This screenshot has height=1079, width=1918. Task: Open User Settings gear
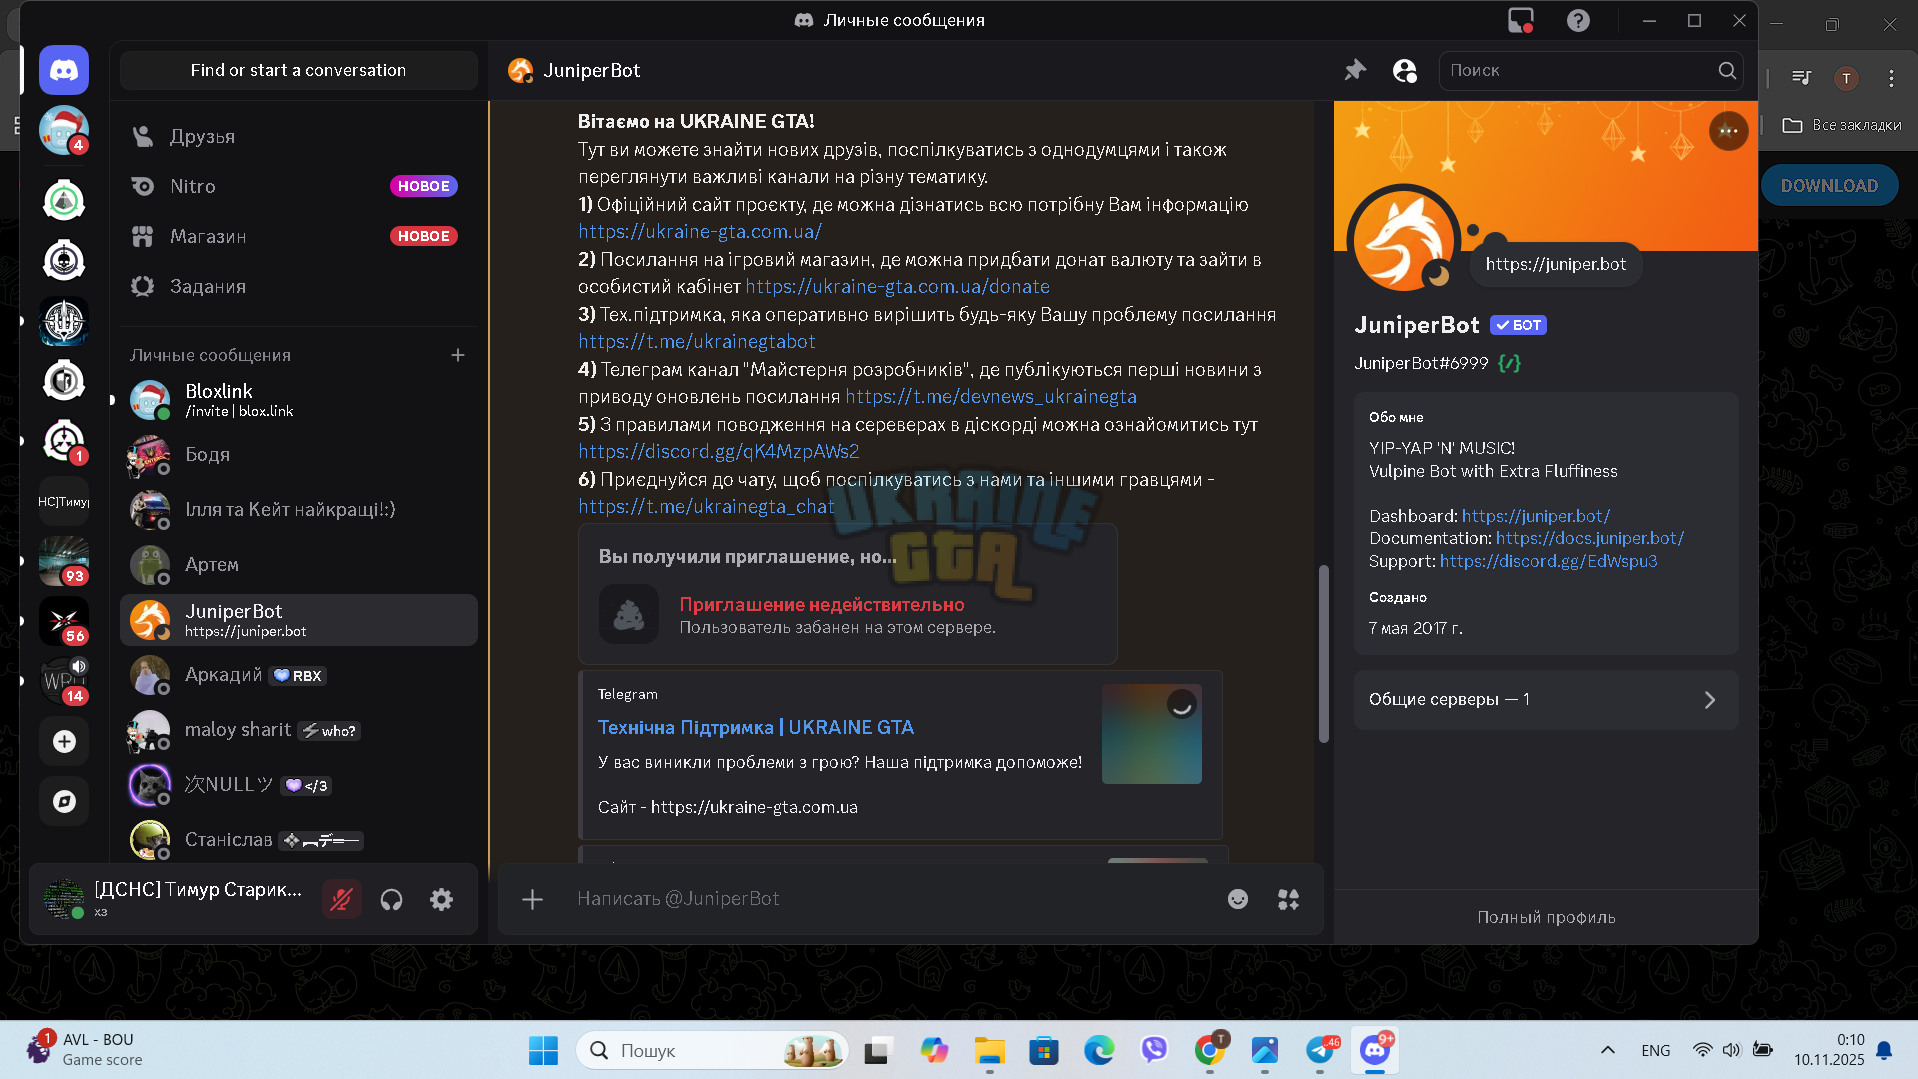pyautogui.click(x=441, y=899)
